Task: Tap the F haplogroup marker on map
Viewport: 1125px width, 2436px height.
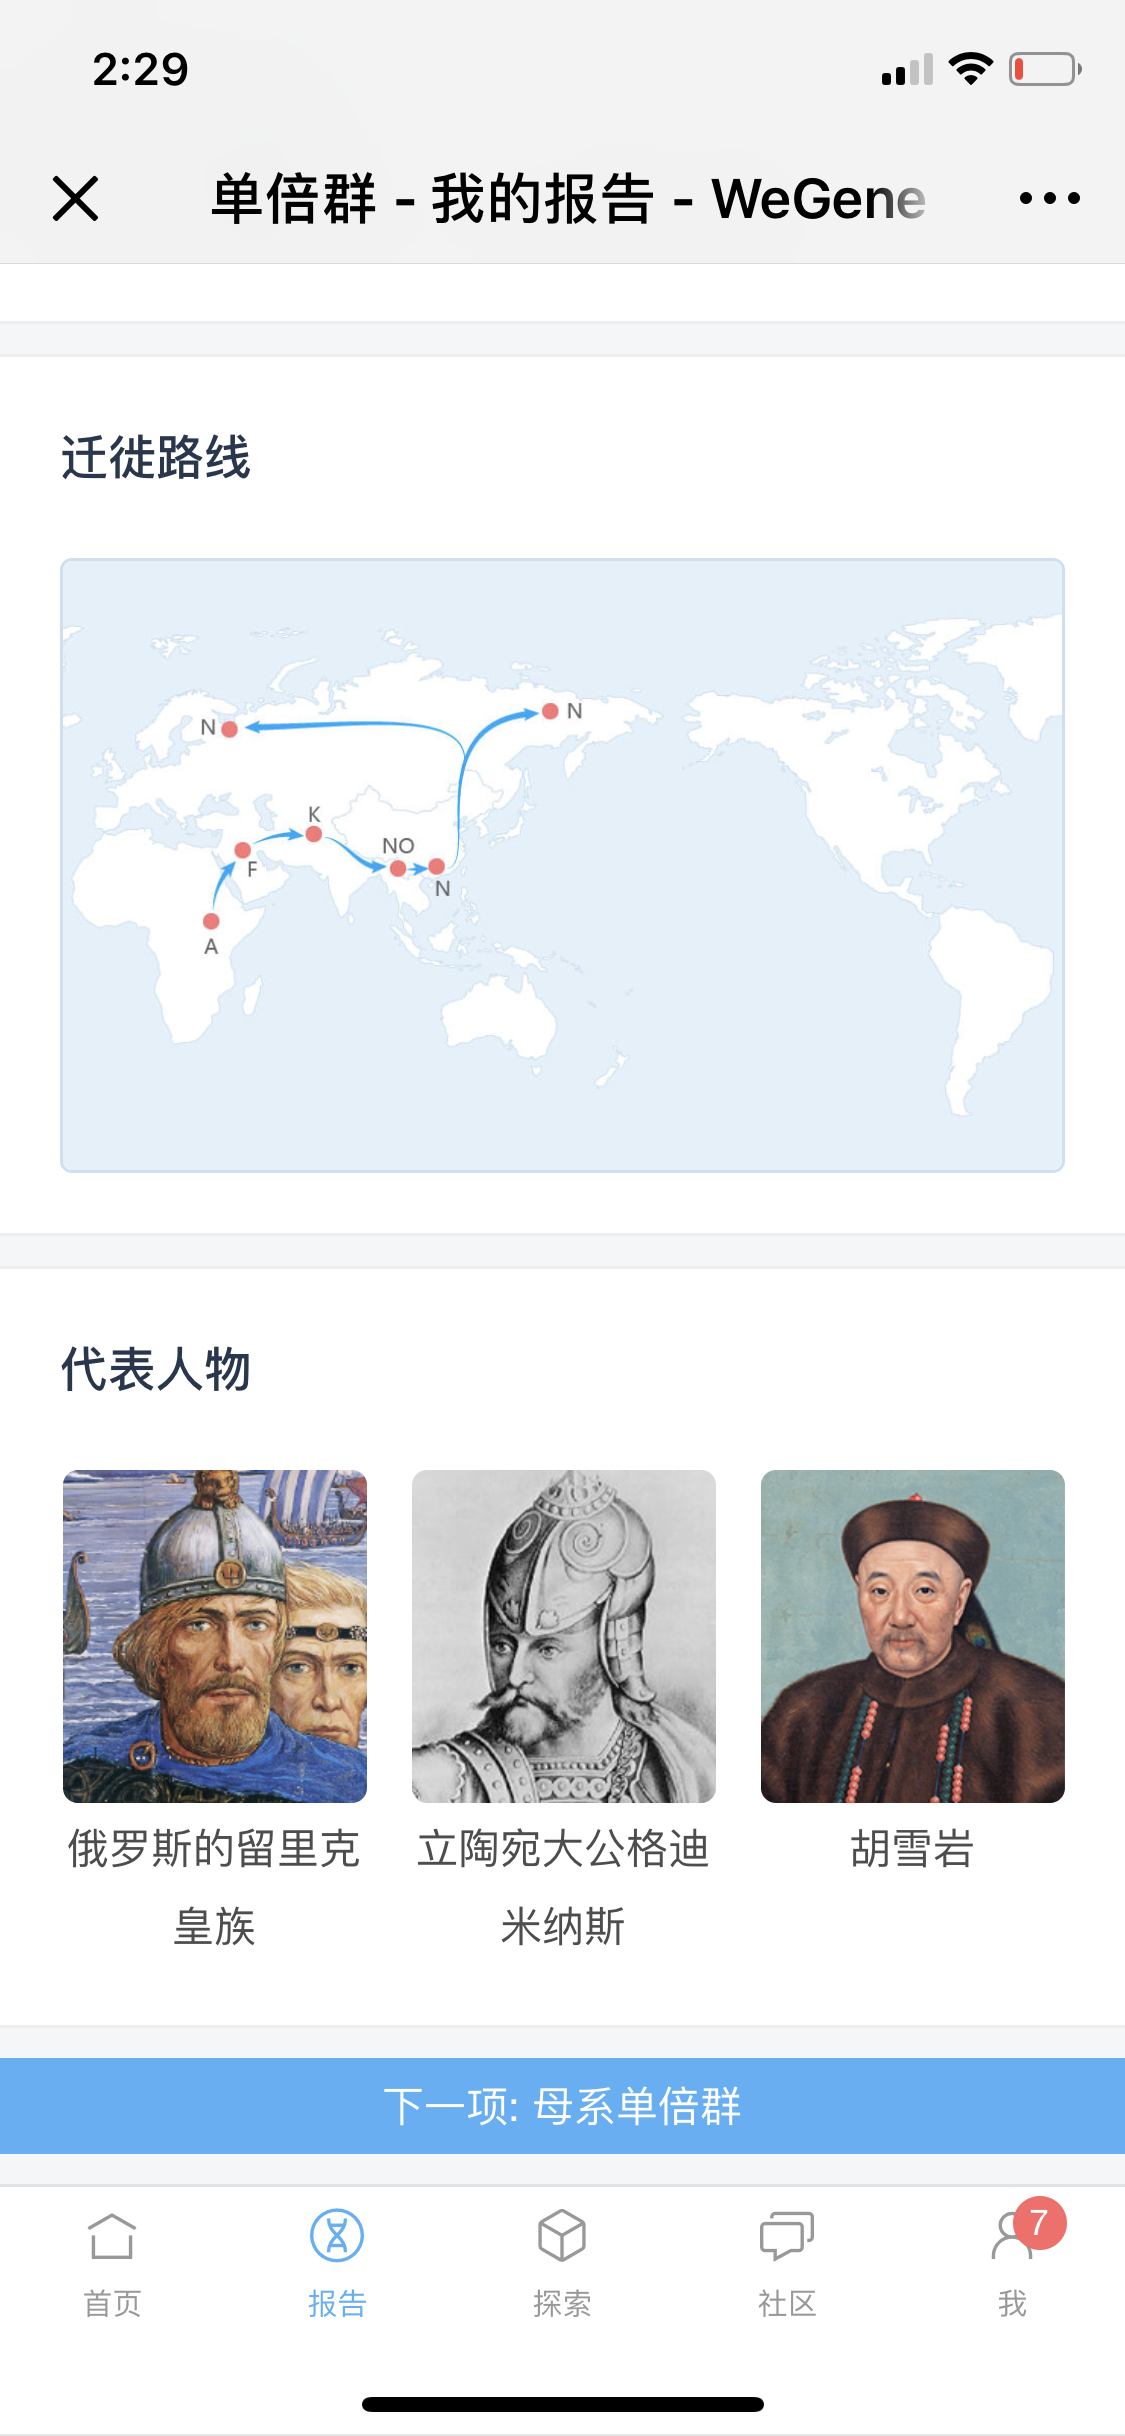Action: click(x=242, y=850)
